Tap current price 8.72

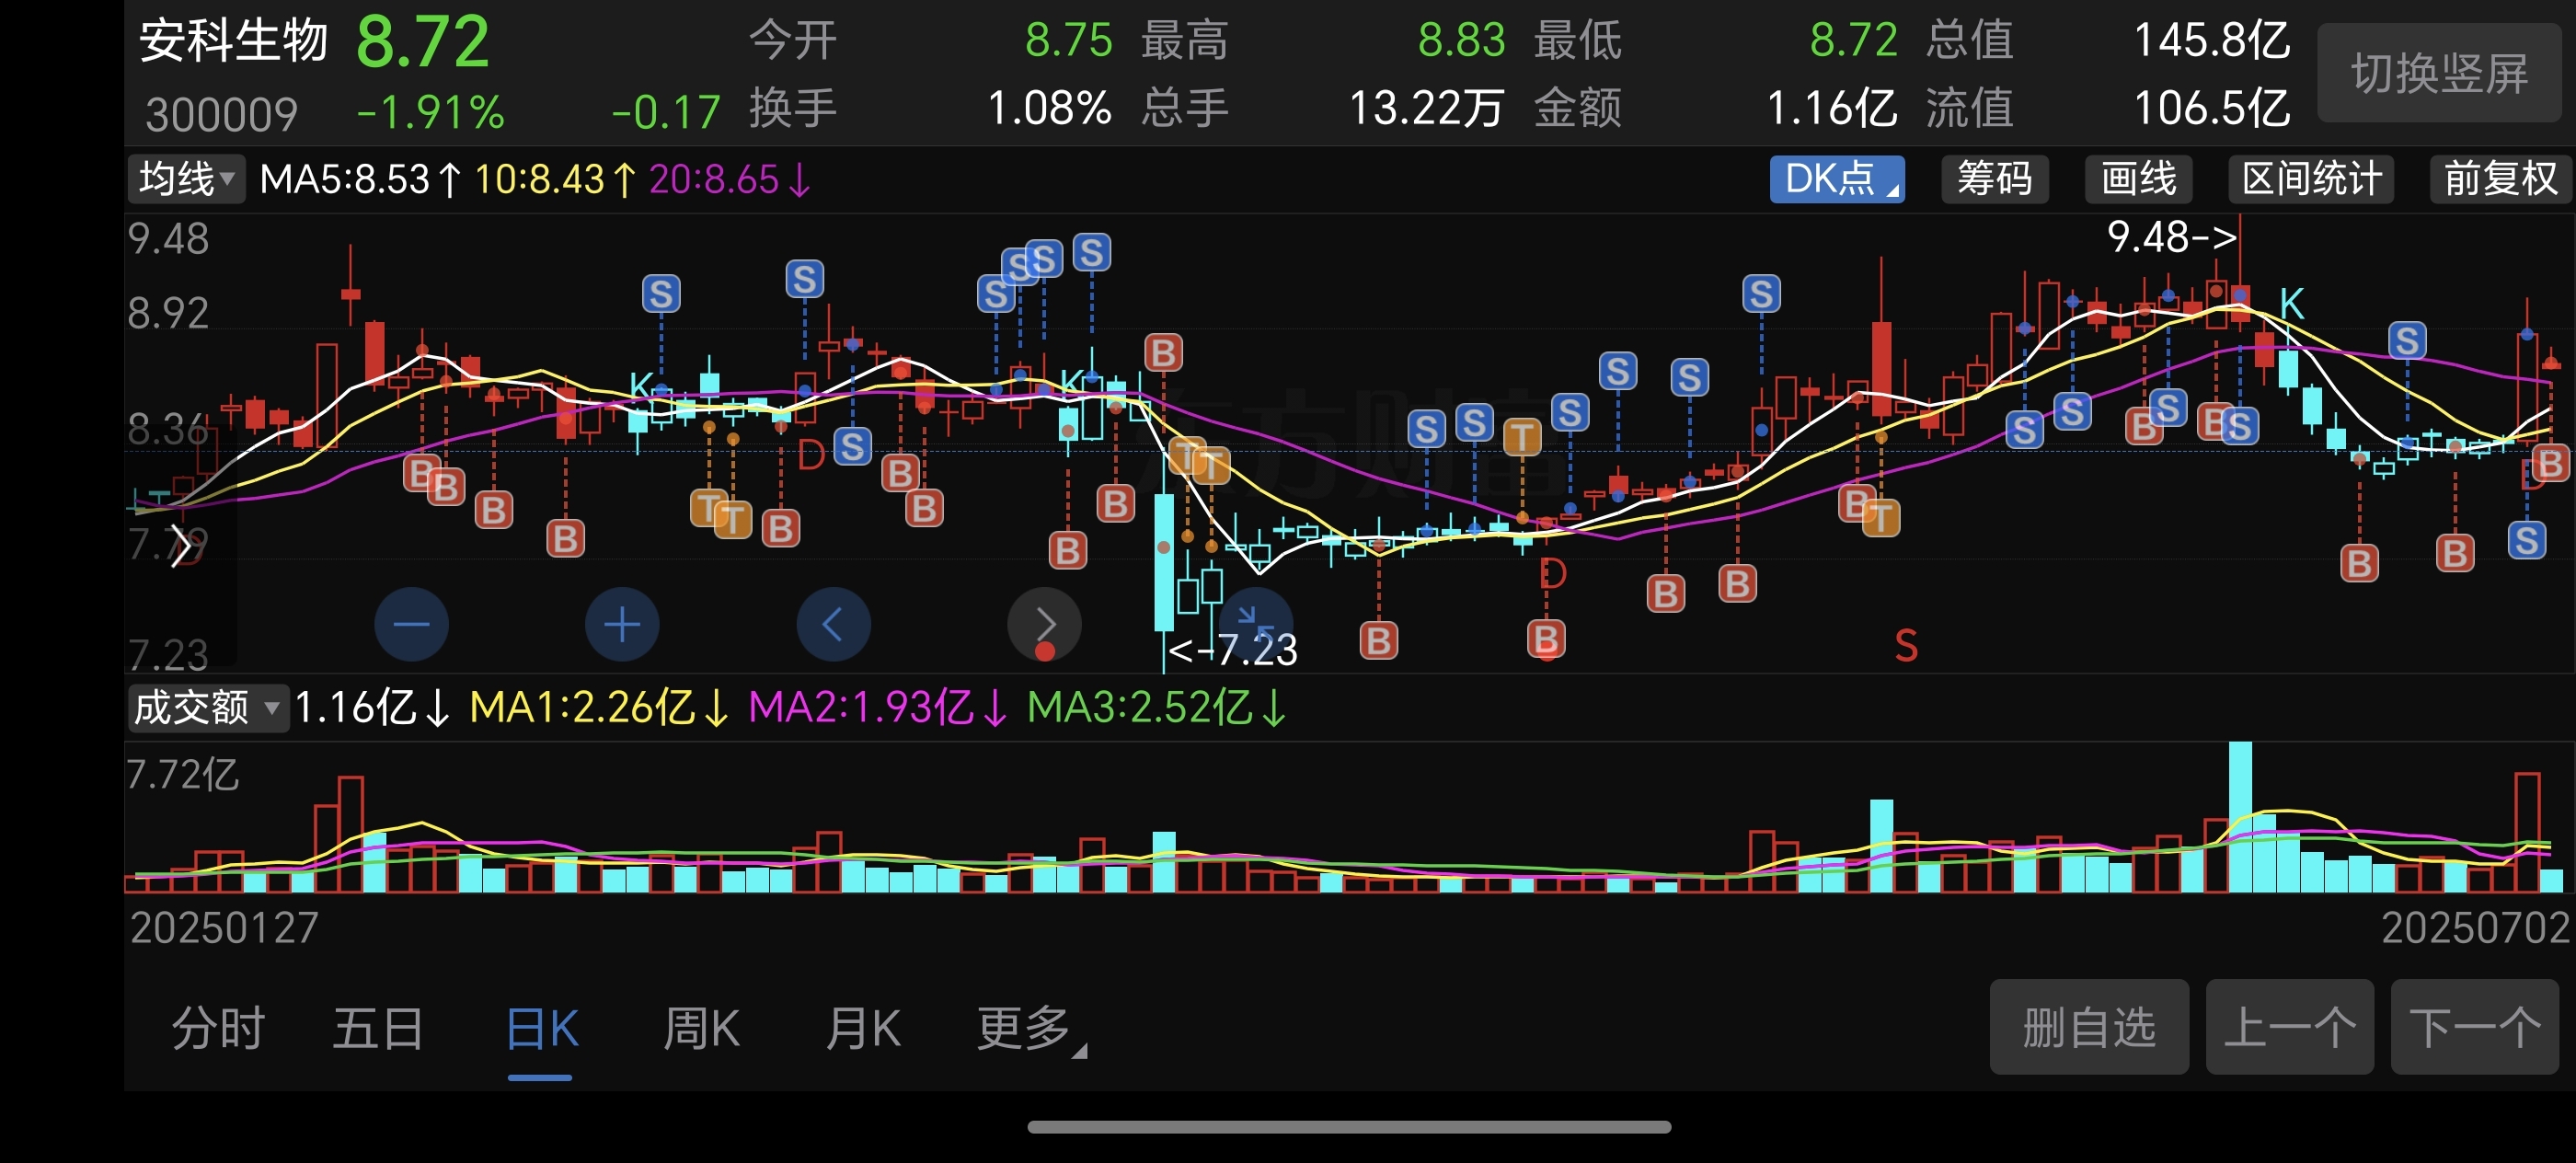click(x=422, y=43)
